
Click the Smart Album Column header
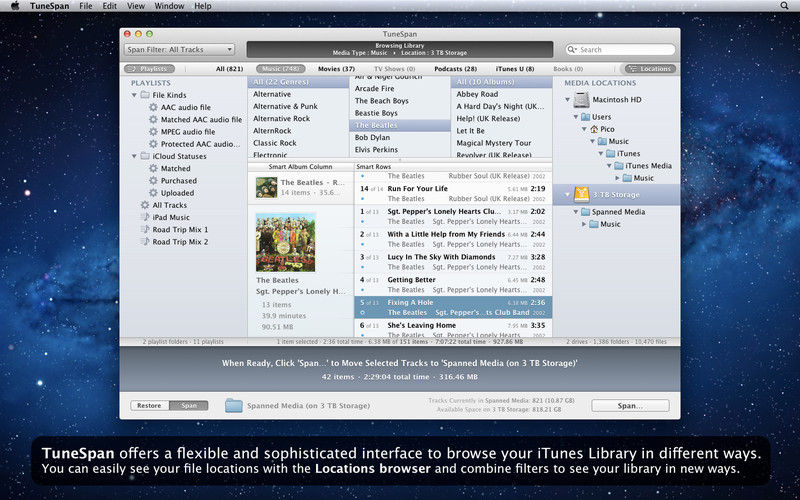point(301,167)
